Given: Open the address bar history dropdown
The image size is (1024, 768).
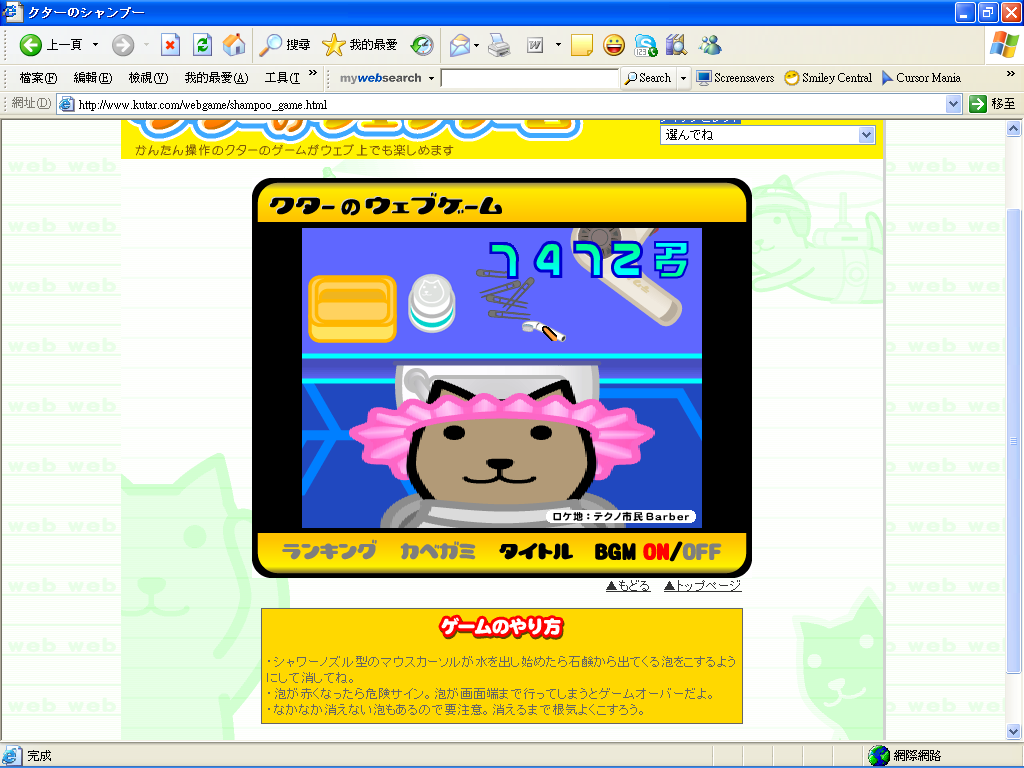Looking at the screenshot, I should (x=953, y=104).
